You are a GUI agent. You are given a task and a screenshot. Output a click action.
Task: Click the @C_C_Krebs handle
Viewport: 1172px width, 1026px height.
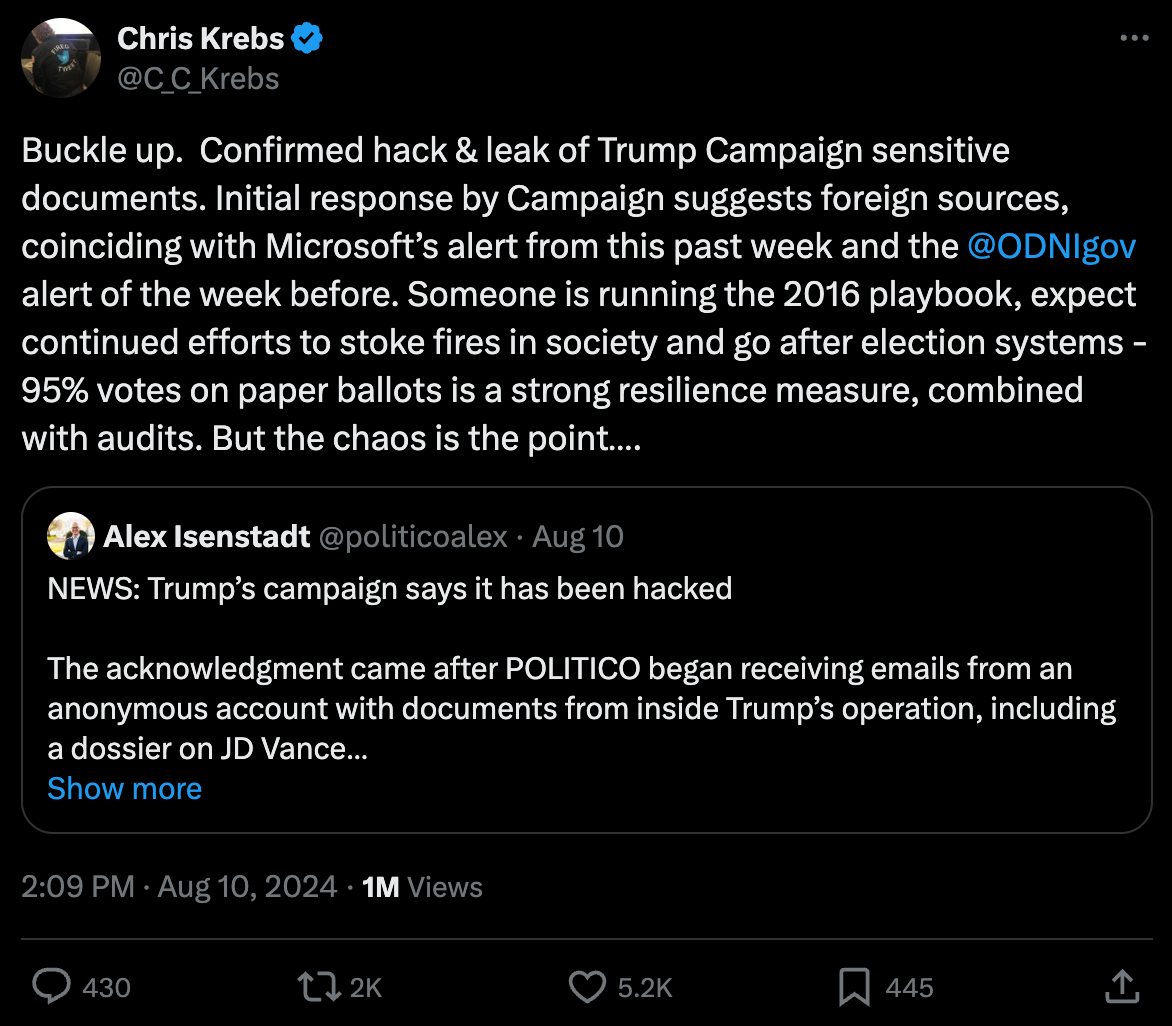[198, 78]
